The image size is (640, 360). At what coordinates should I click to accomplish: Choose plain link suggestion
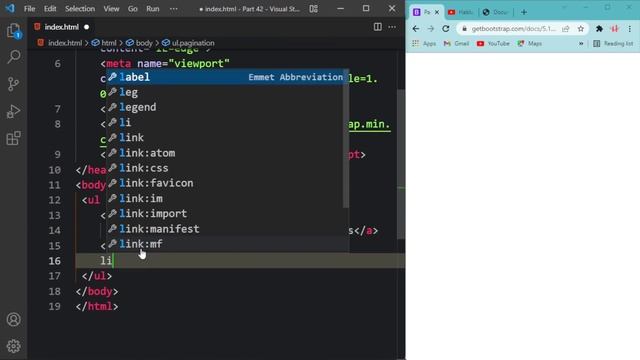tap(227, 138)
